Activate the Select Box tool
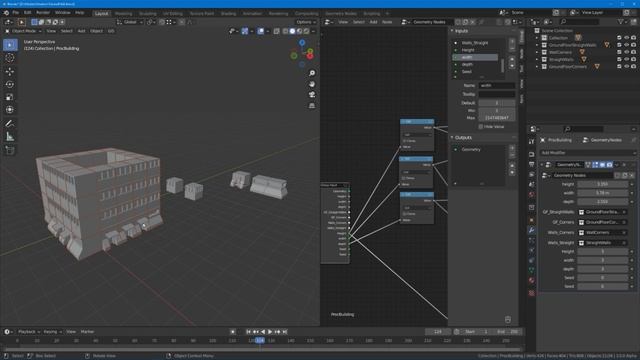Screen dimensions: 640x360 click(10, 45)
